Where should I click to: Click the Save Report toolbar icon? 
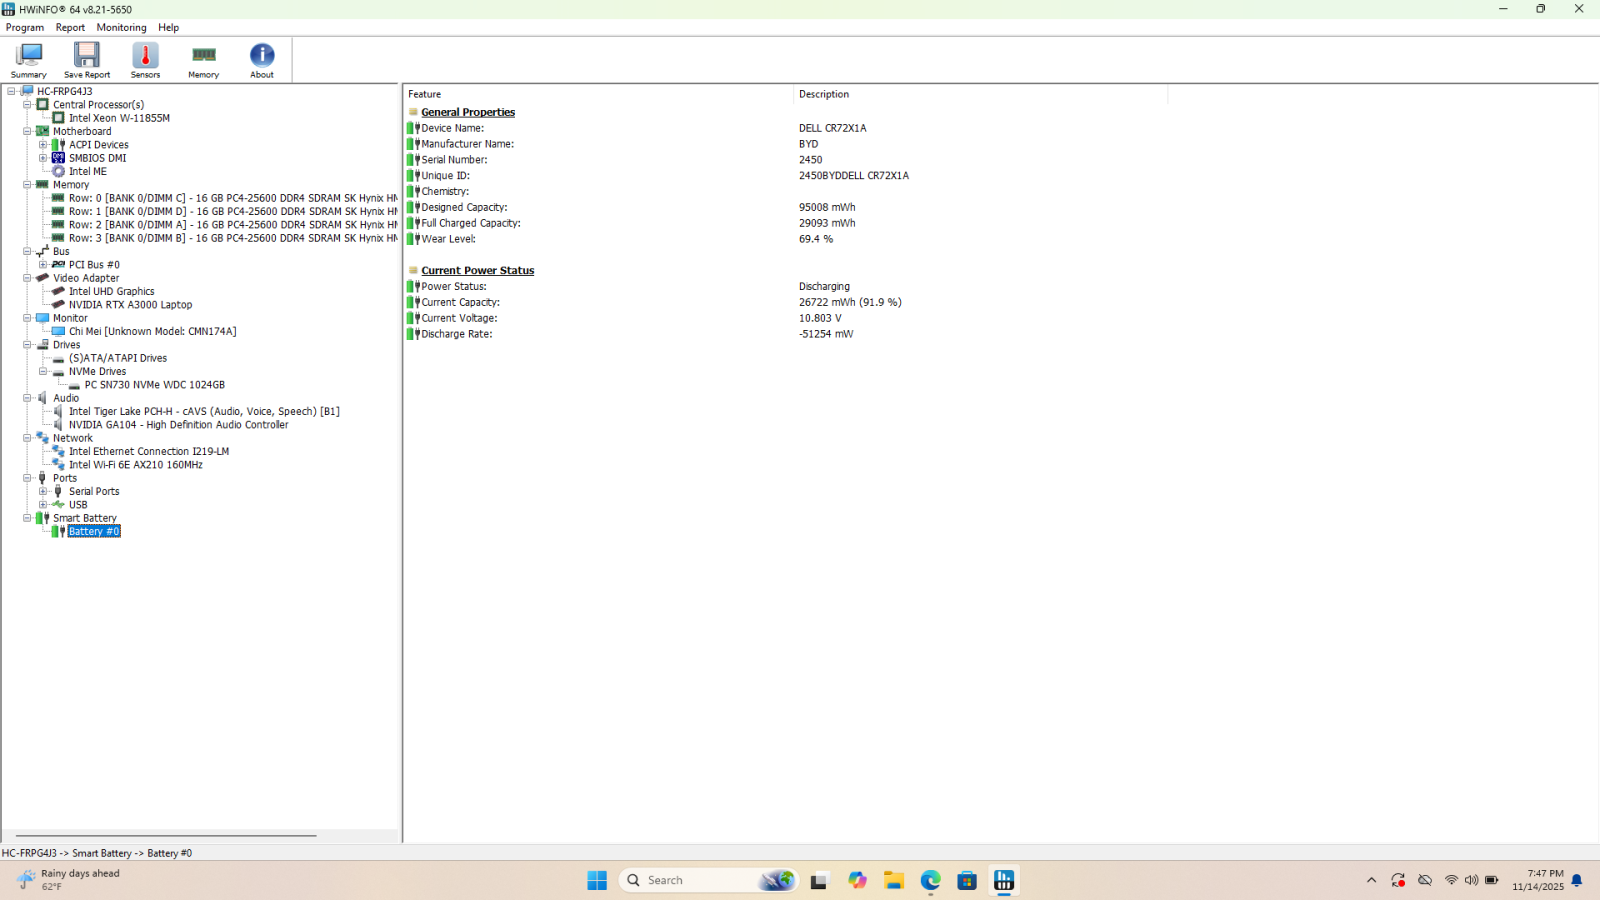(86, 60)
